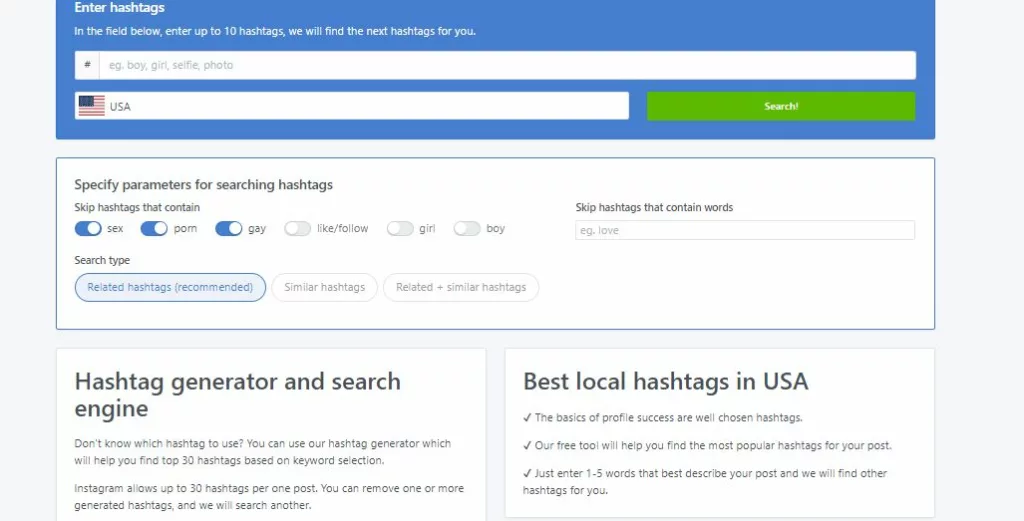Click the Don't know which hashtag paragraph
The width and height of the screenshot is (1024, 521).
pyautogui.click(x=263, y=452)
